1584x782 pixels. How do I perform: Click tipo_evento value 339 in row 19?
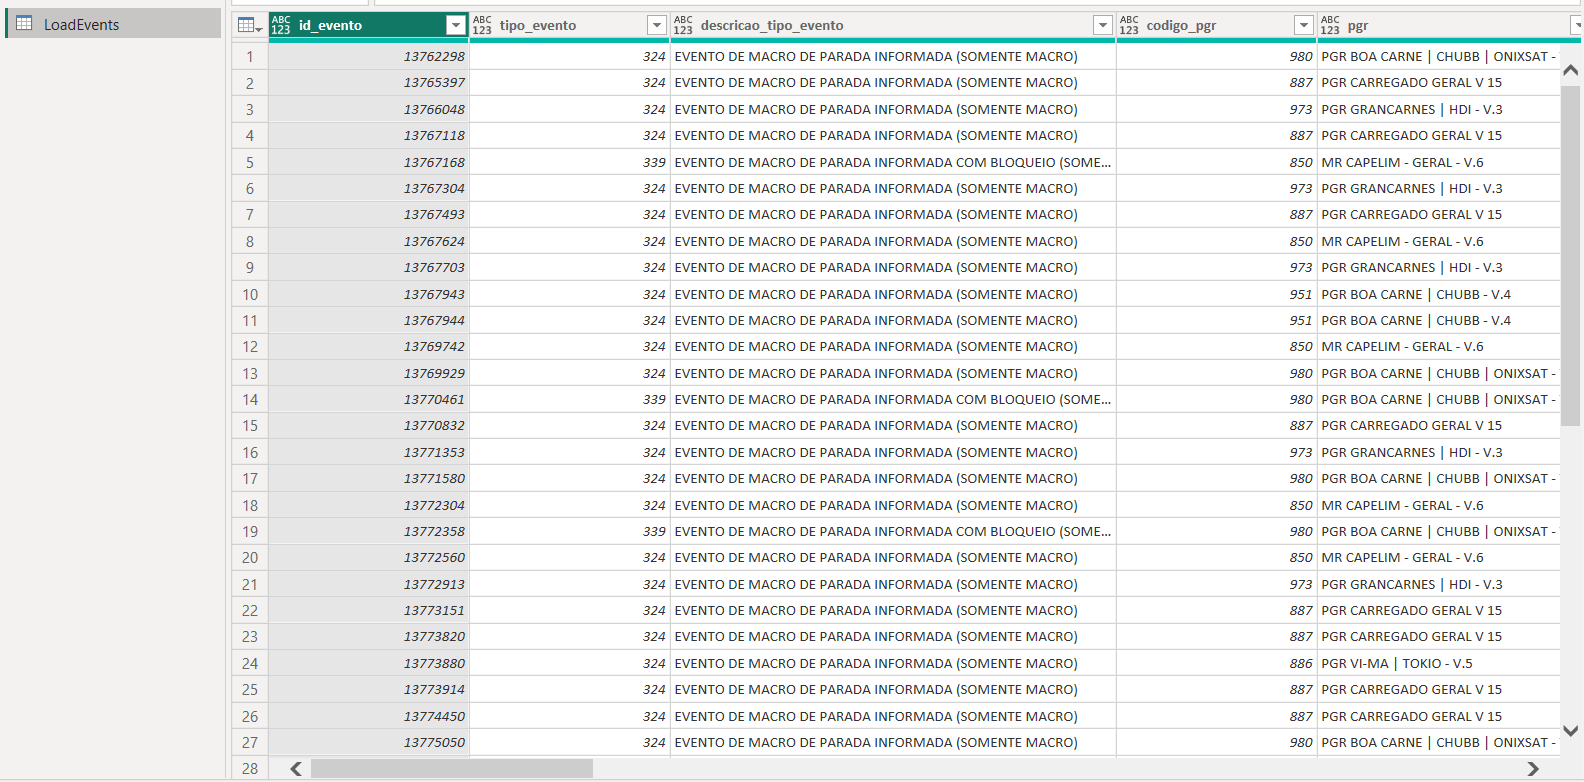point(570,531)
